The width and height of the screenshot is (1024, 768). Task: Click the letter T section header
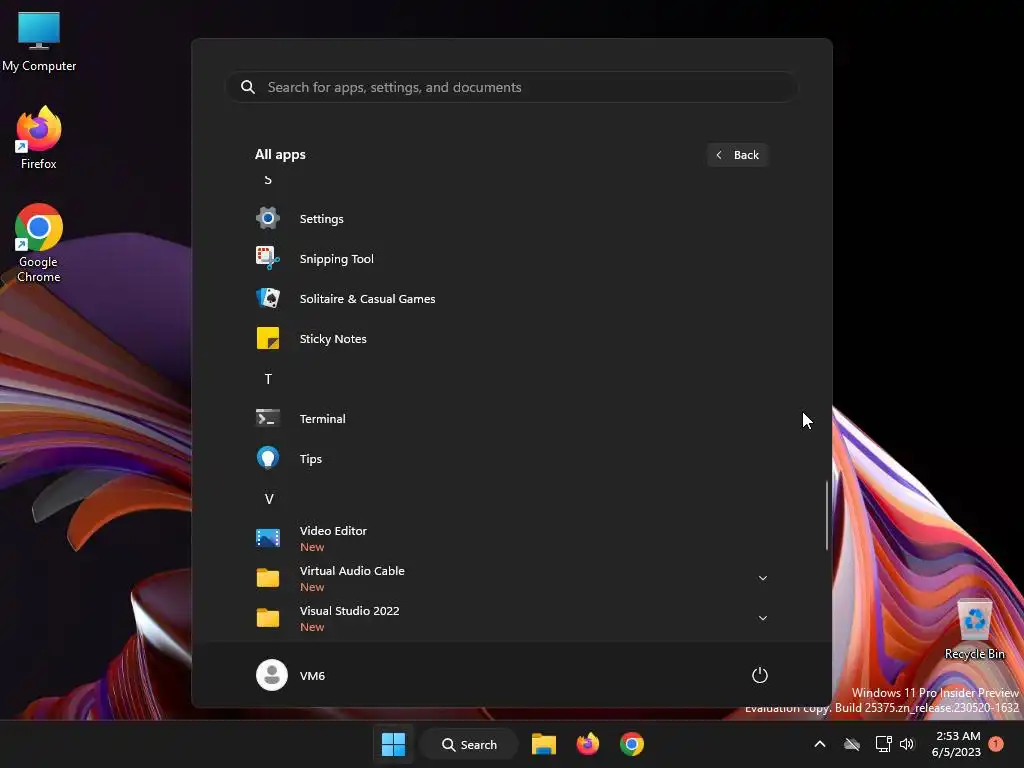[268, 379]
